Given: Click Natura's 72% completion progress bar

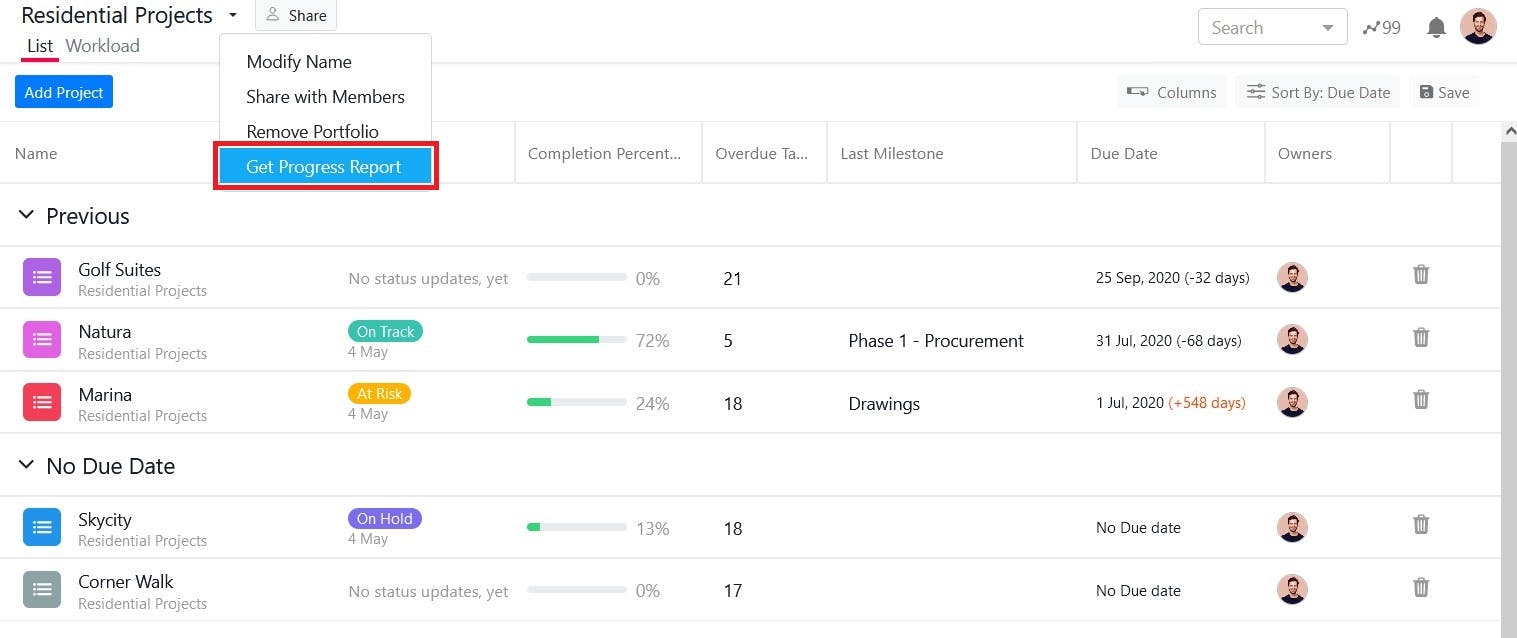Looking at the screenshot, I should (x=577, y=340).
